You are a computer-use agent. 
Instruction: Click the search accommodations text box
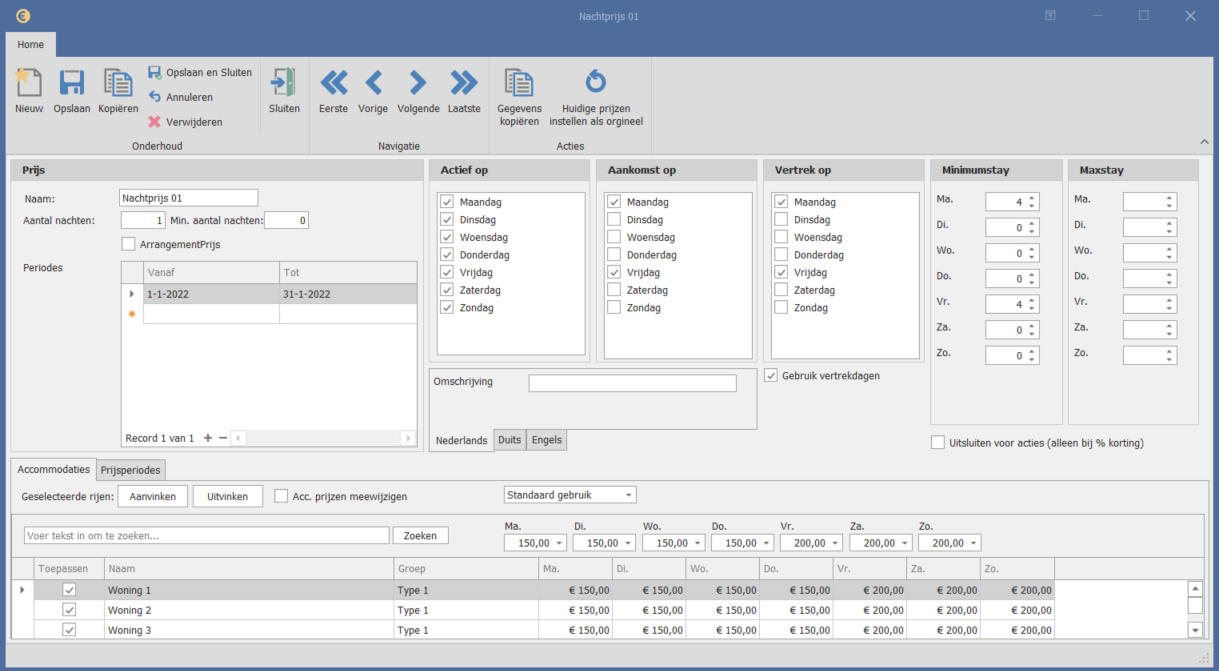point(207,536)
